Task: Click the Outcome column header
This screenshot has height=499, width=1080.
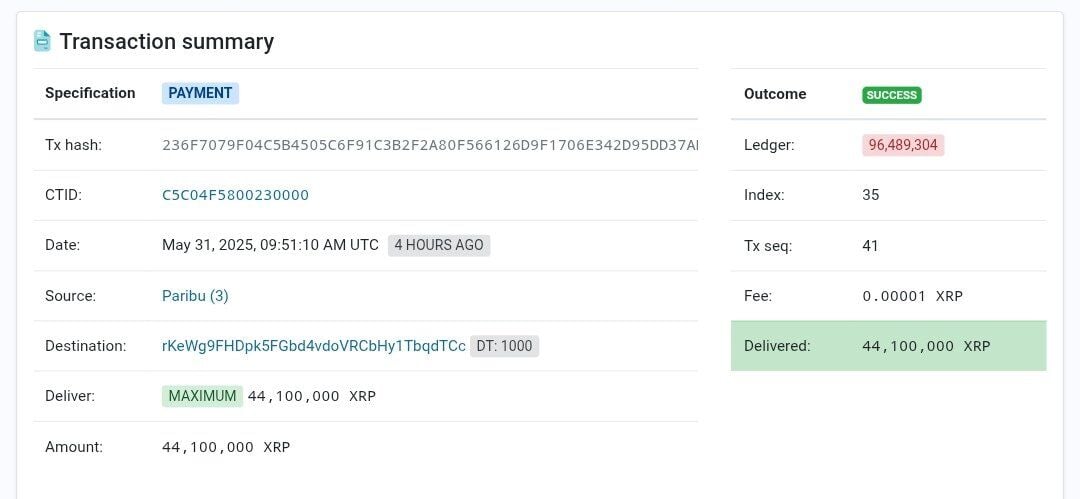Action: click(x=775, y=94)
